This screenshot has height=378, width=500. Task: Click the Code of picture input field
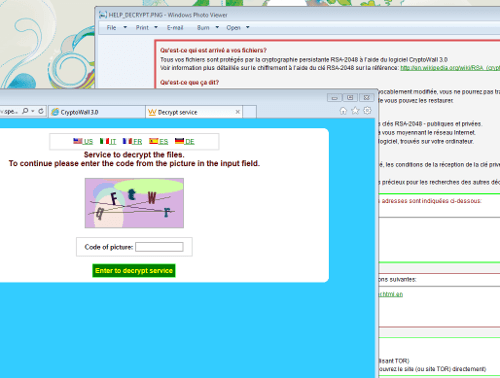tap(159, 247)
